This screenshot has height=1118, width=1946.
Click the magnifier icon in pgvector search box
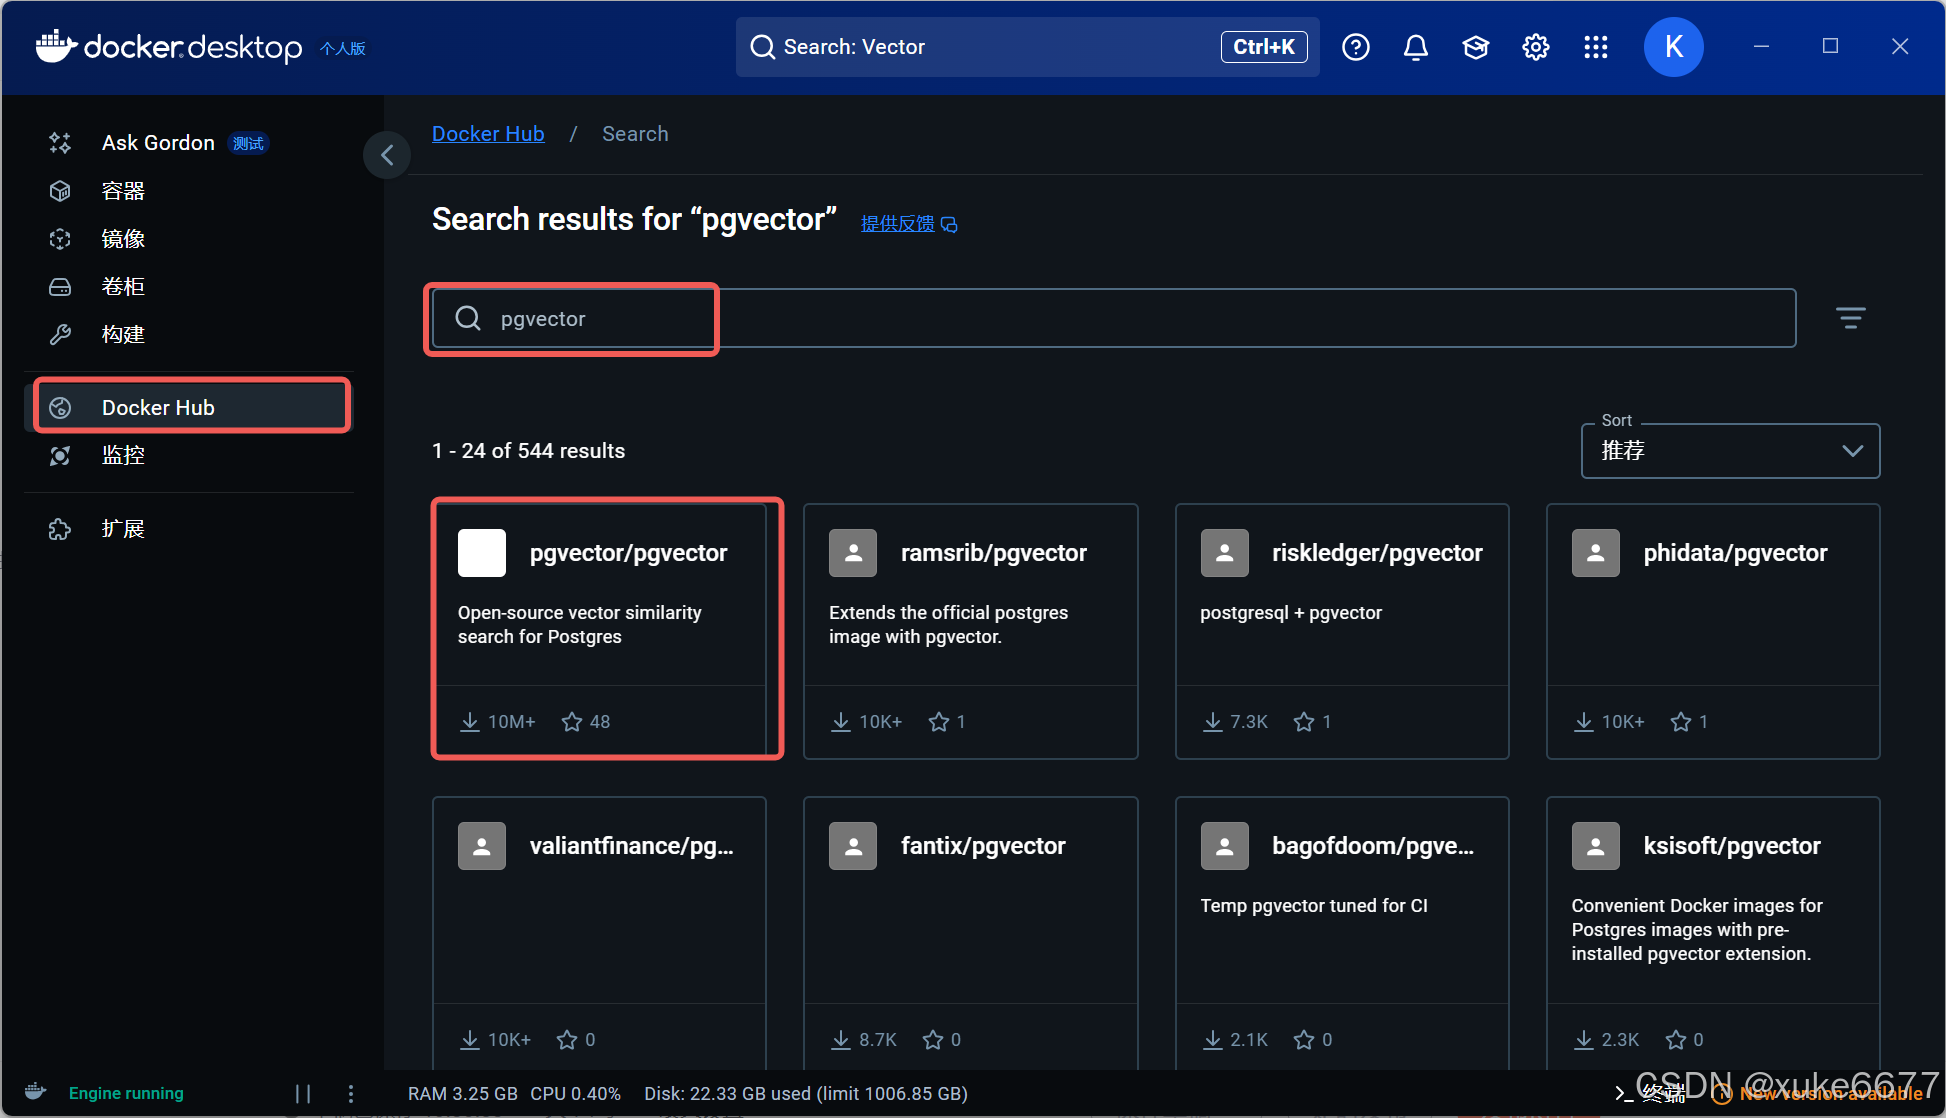point(468,318)
